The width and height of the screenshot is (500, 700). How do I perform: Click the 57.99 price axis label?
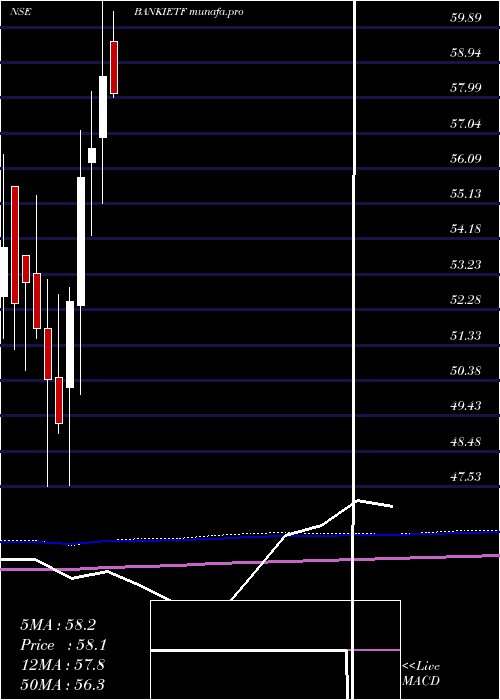(465, 88)
